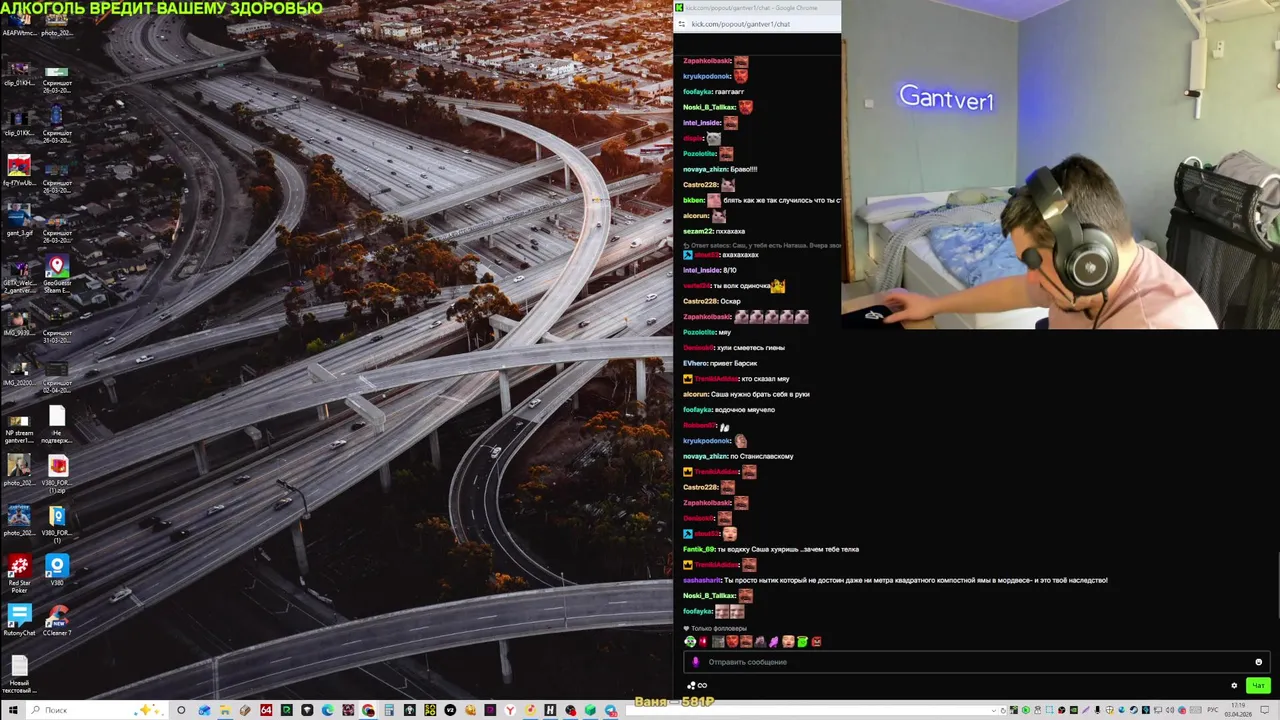Click the emoji picker button in the chat input
Image resolution: width=1280 pixels, height=720 pixels.
[x=1258, y=662]
